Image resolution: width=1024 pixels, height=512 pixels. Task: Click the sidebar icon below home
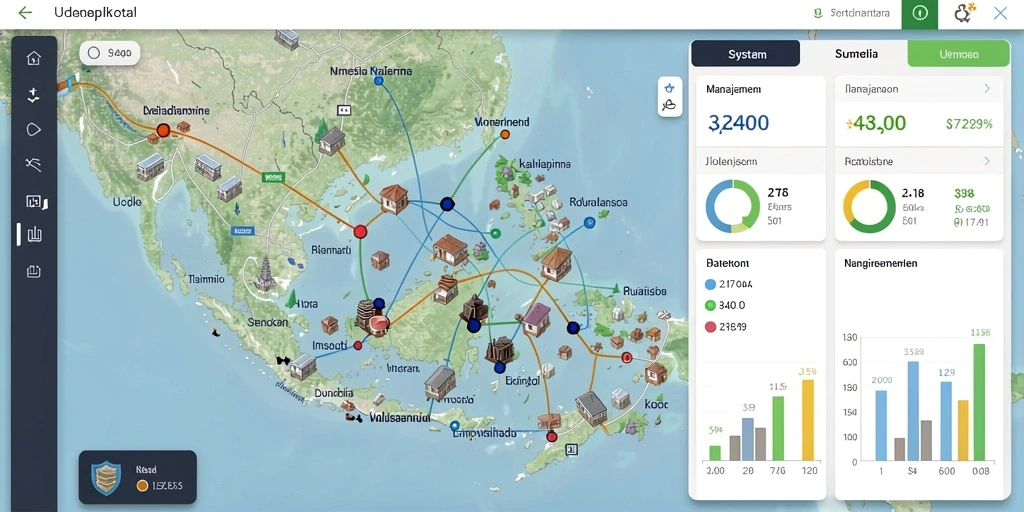pyautogui.click(x=33, y=95)
